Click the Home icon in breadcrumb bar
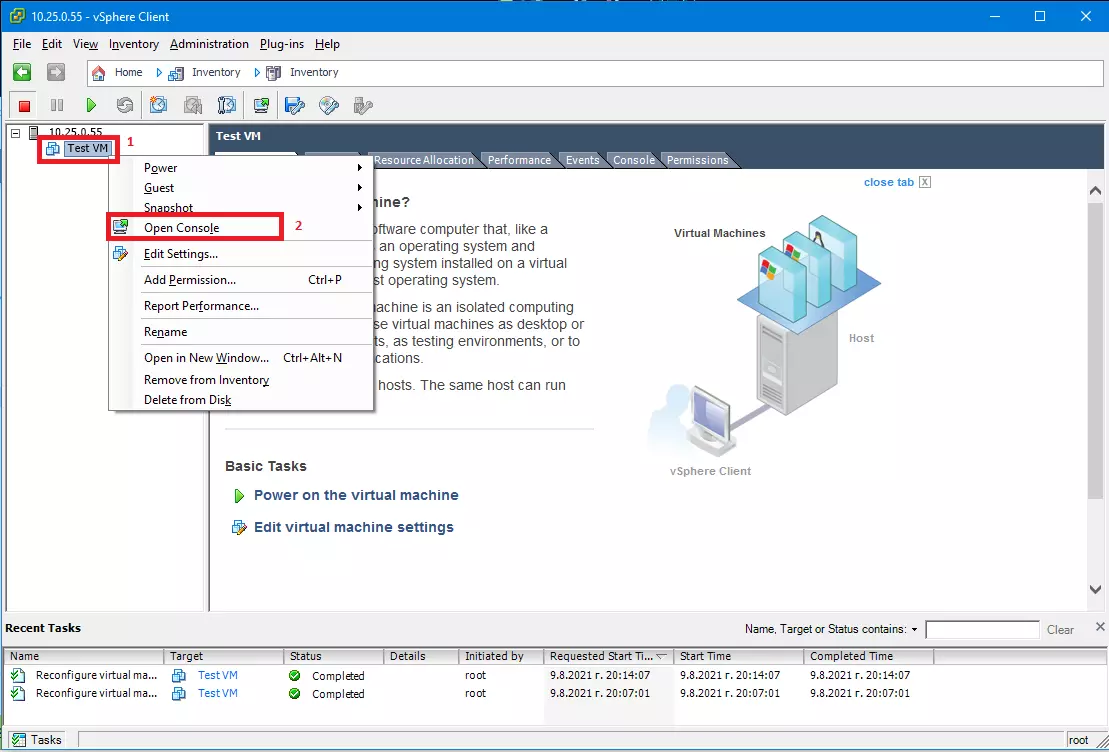The image size is (1109, 752). coord(99,72)
